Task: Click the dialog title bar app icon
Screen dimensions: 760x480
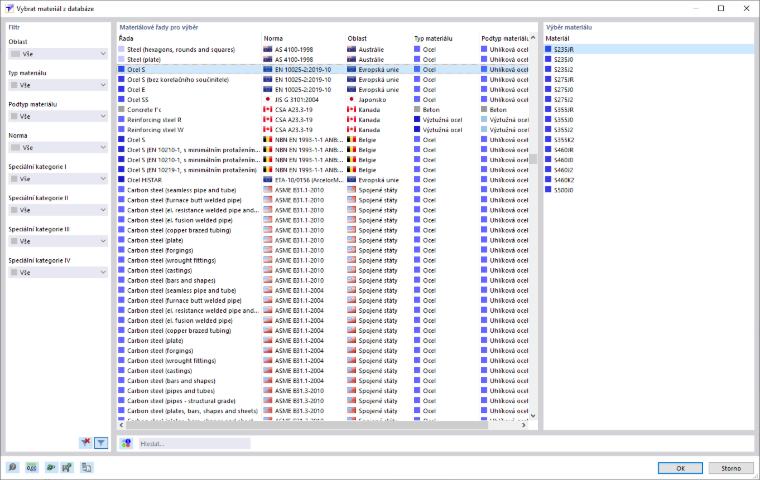Action: pyautogui.click(x=9, y=8)
